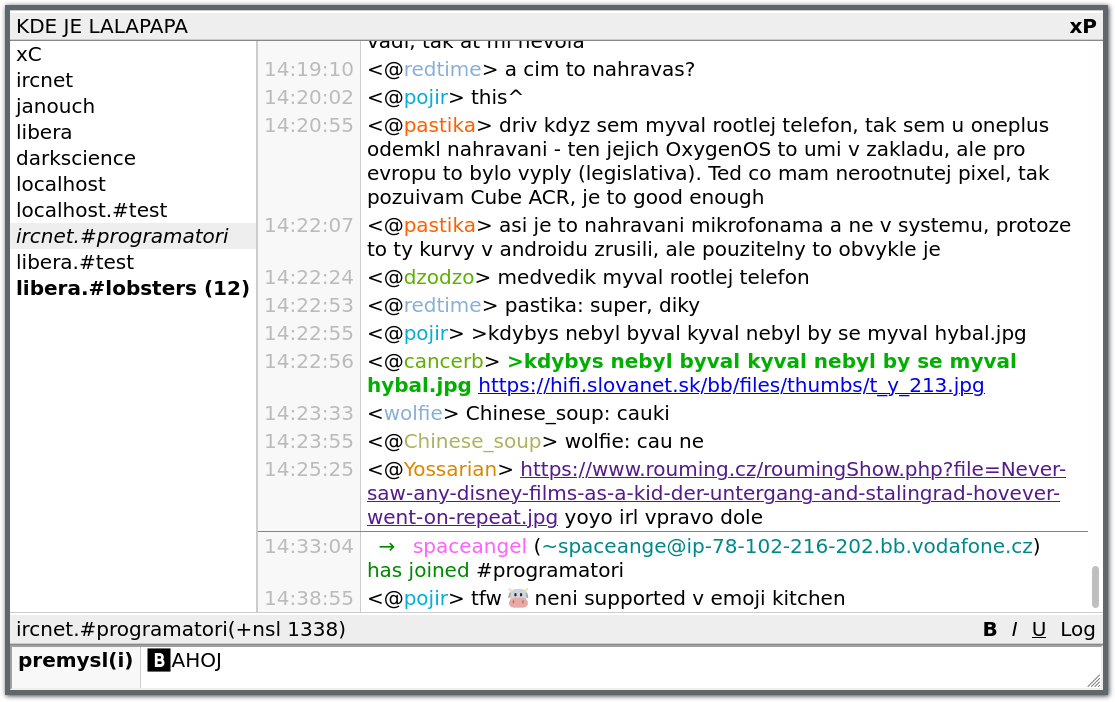Open localhost.#test channel
1115x702 pixels.
pos(91,211)
